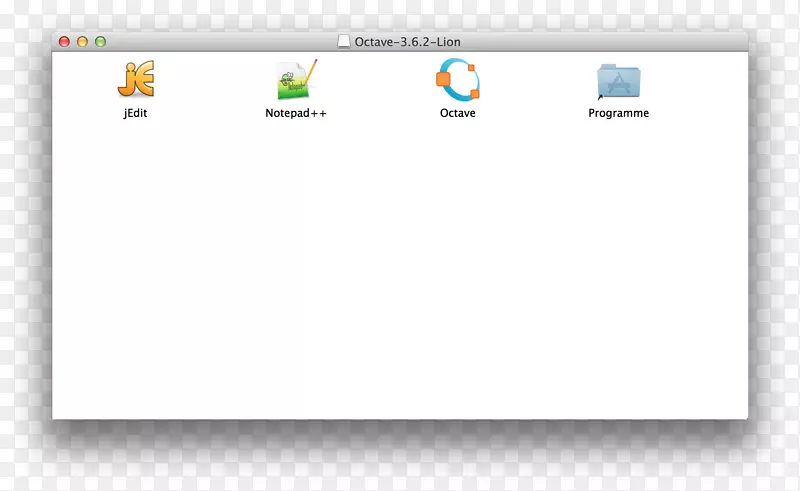Click the Octave label text
Viewport: 800px width, 491px height.
tap(458, 113)
